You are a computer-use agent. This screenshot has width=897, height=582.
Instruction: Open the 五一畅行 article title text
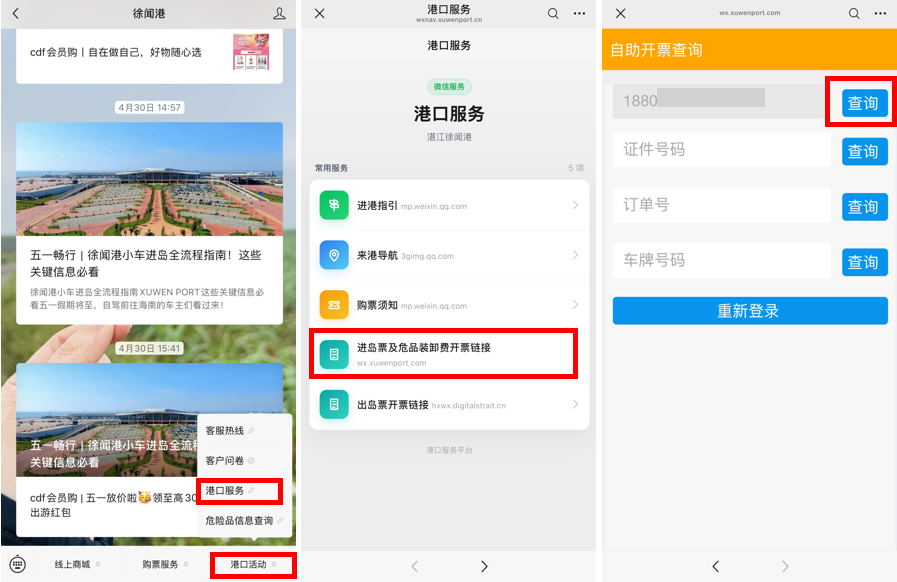(x=145, y=263)
